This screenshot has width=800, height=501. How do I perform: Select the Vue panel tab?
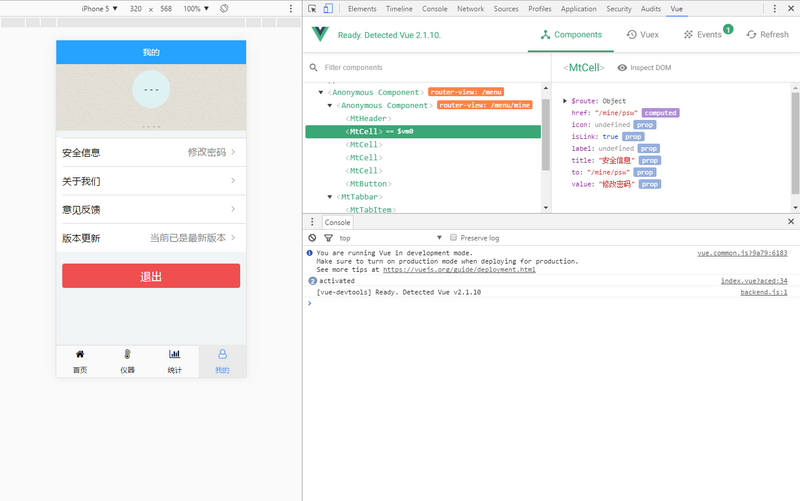[677, 9]
